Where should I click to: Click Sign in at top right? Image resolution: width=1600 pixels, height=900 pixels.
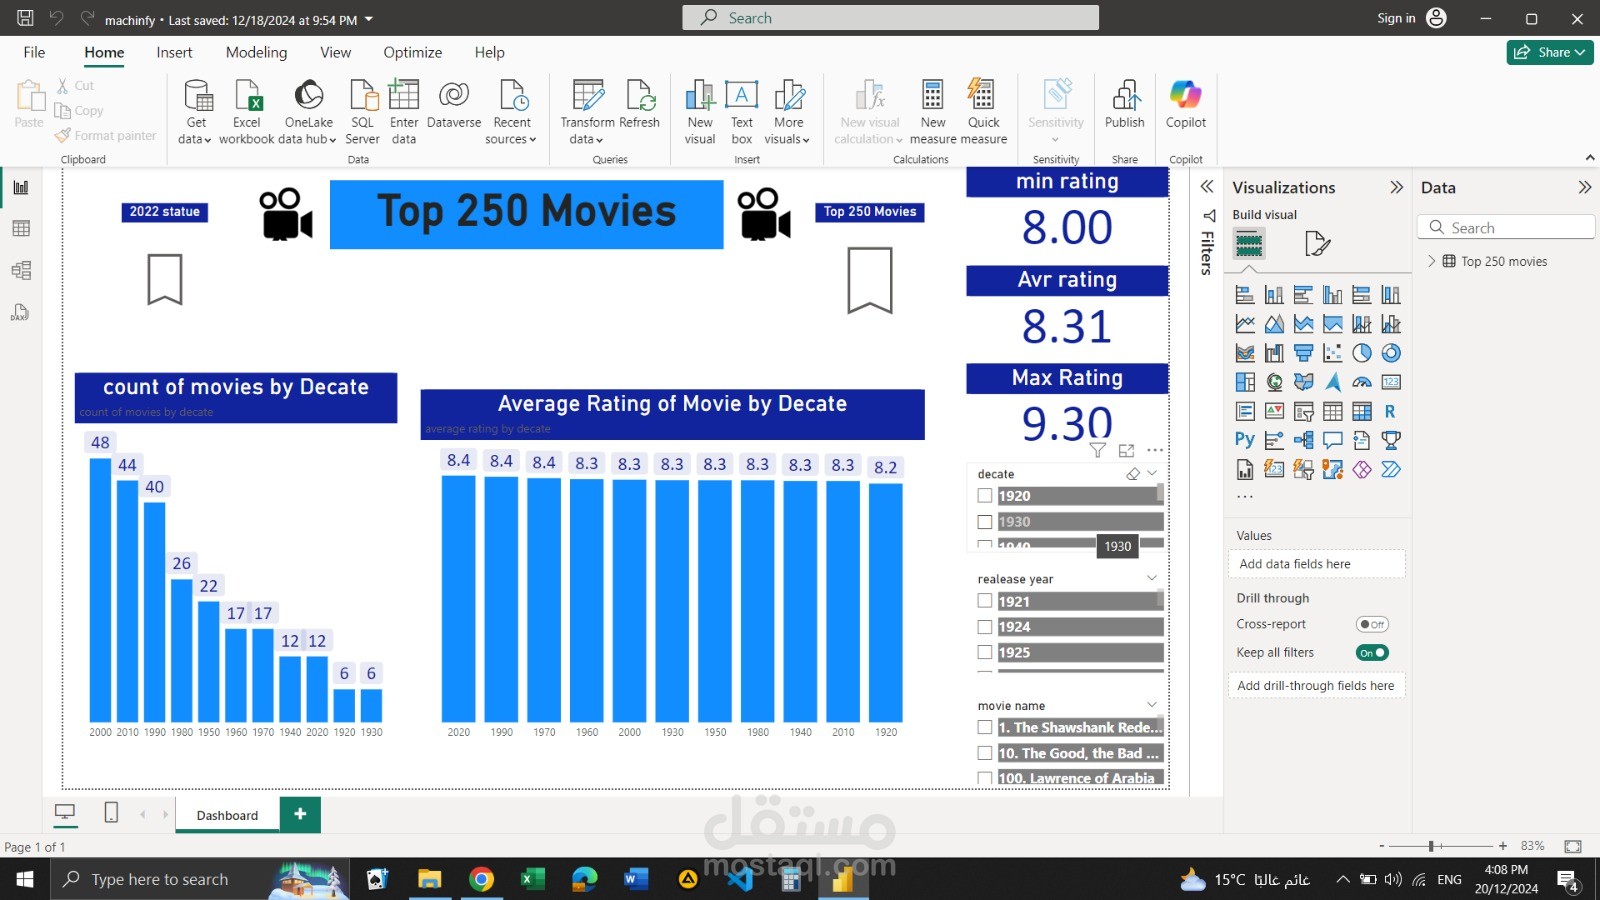click(x=1396, y=18)
